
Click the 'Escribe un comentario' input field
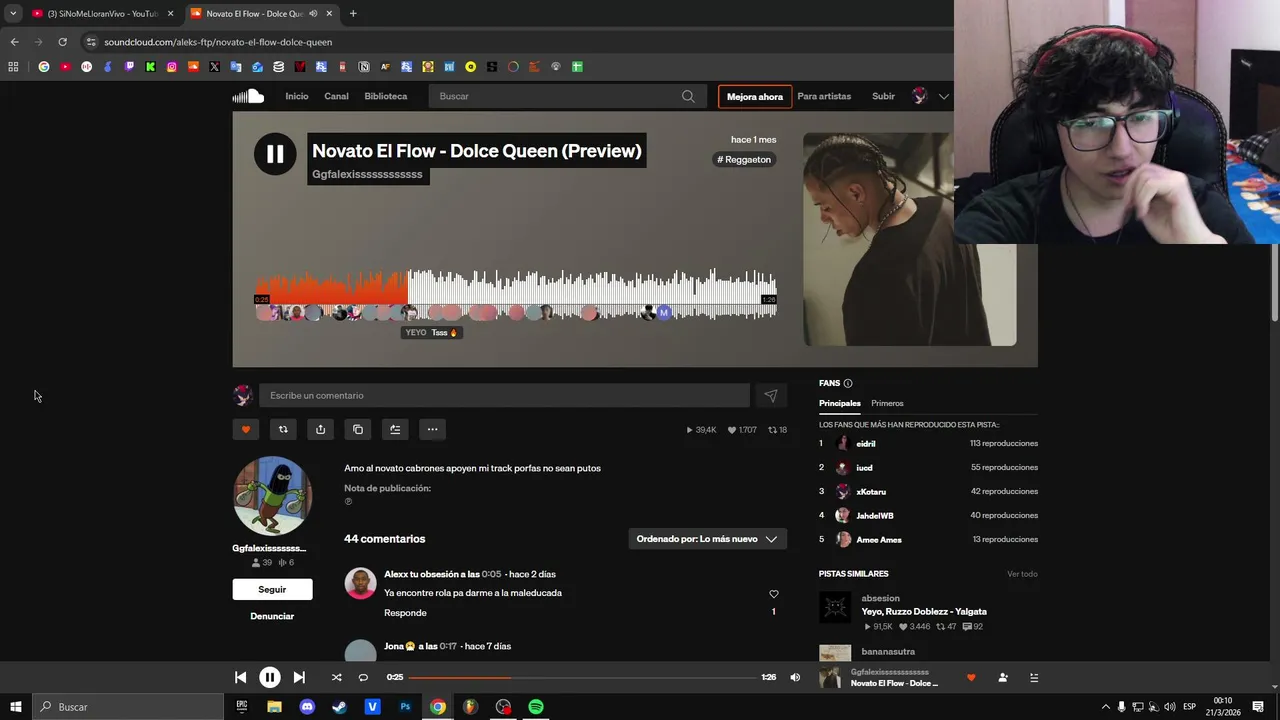point(504,395)
